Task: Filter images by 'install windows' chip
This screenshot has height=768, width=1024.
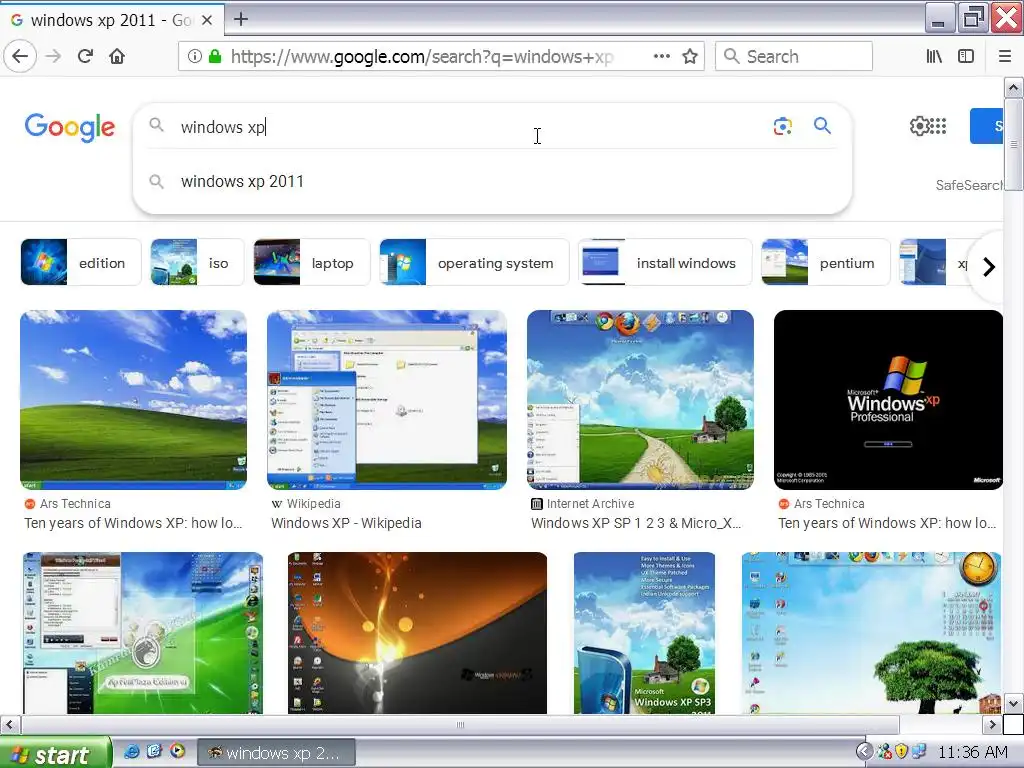Action: click(665, 263)
